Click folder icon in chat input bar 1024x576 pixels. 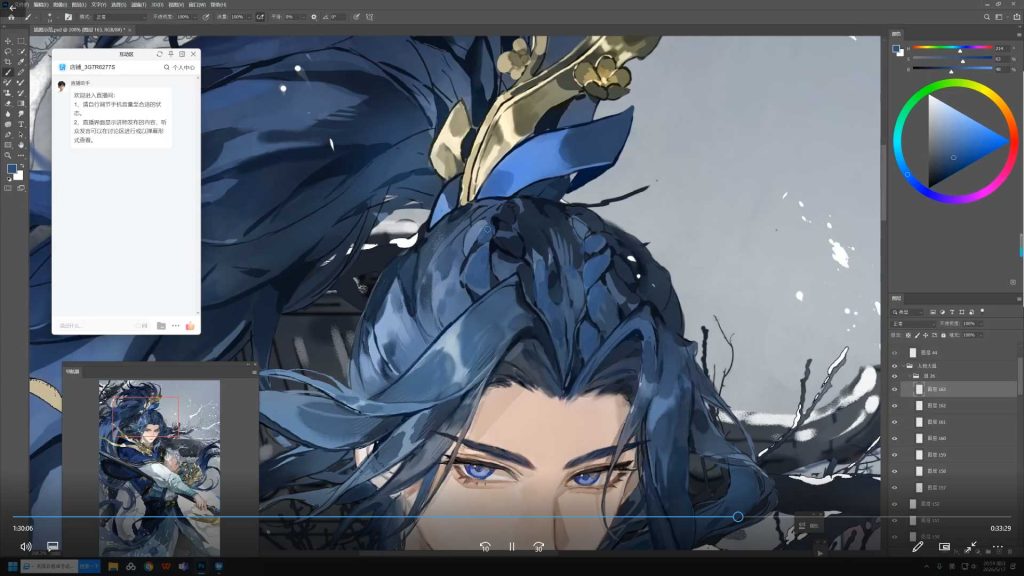click(161, 326)
